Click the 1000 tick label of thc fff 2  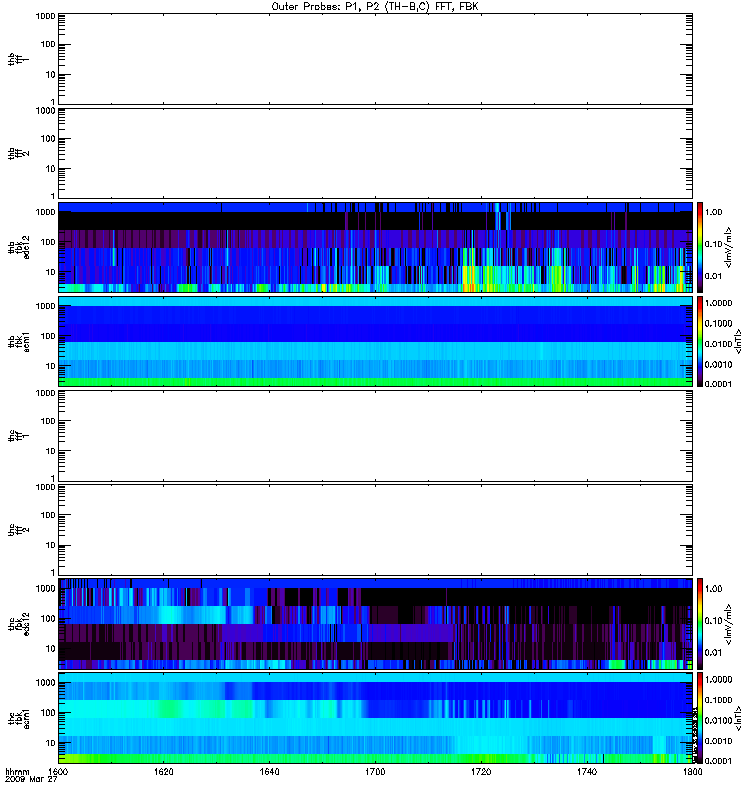tap(45, 487)
